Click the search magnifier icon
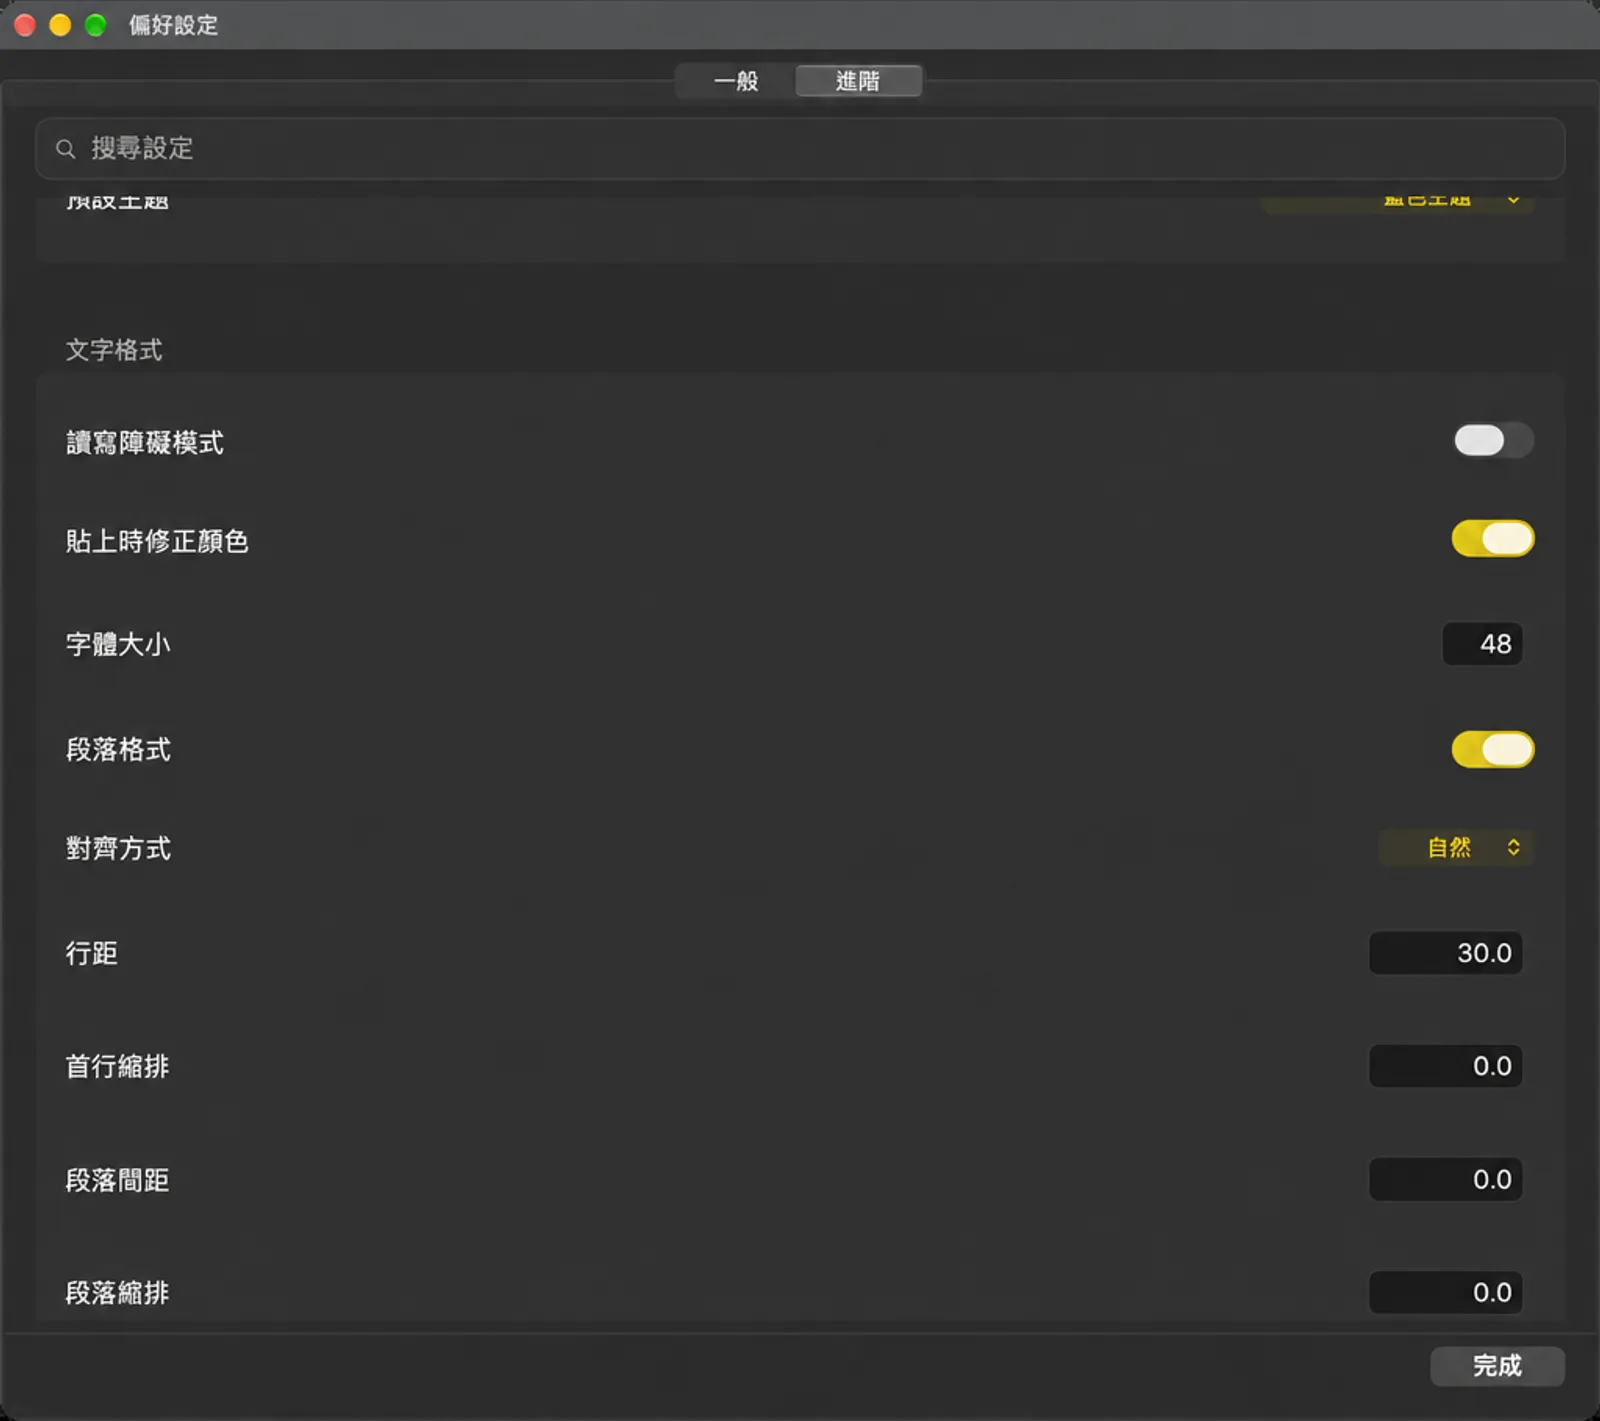 click(x=66, y=149)
